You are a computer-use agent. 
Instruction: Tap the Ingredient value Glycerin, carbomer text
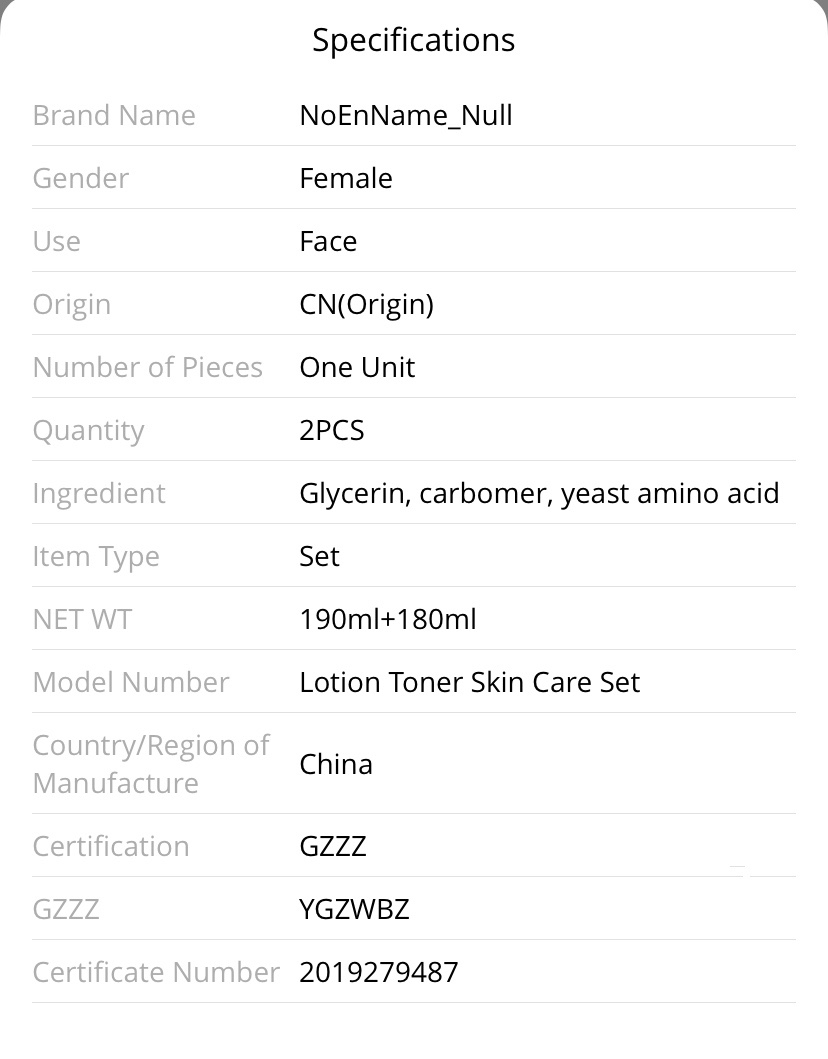coord(539,494)
